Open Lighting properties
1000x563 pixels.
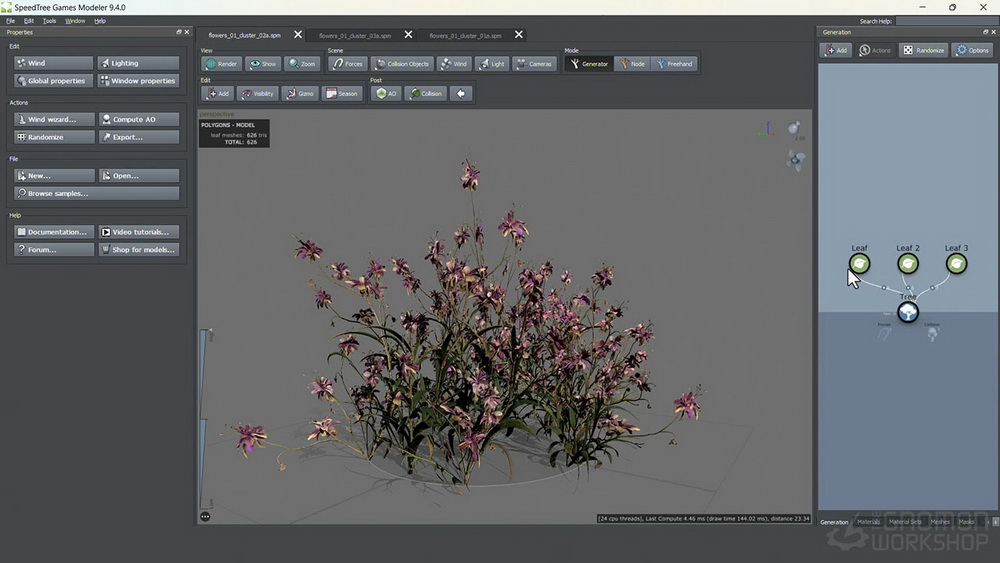[138, 63]
